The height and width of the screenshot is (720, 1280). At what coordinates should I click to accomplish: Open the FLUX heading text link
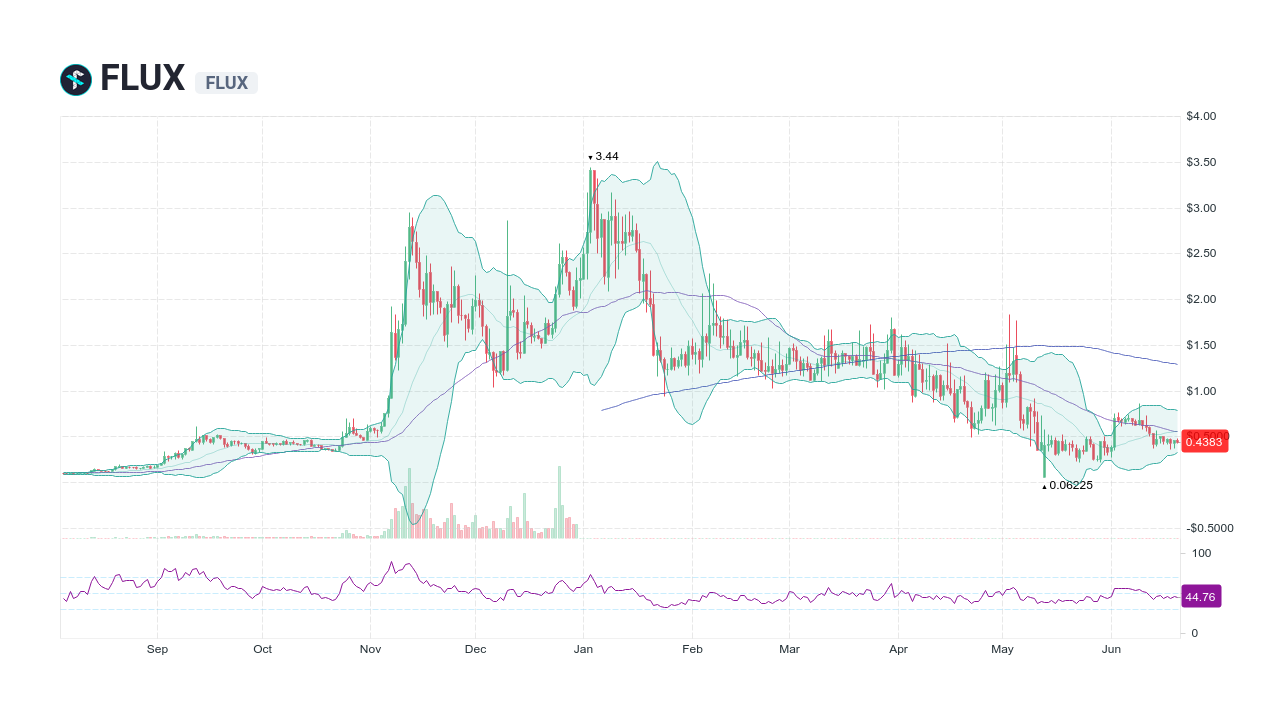tap(140, 77)
